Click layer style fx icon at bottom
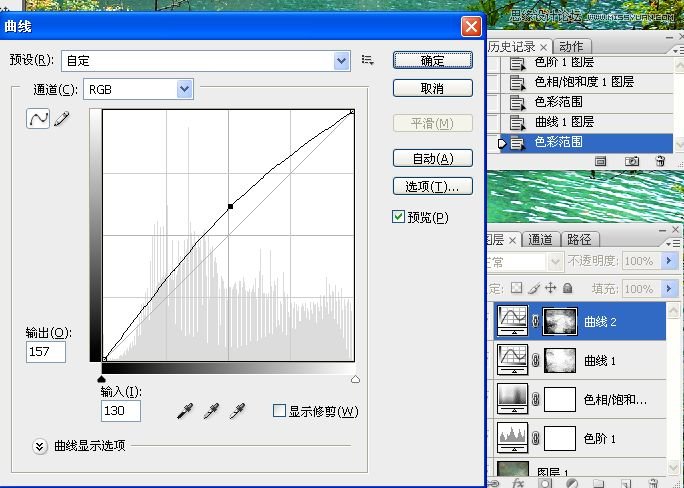The image size is (684, 488). (x=518, y=483)
